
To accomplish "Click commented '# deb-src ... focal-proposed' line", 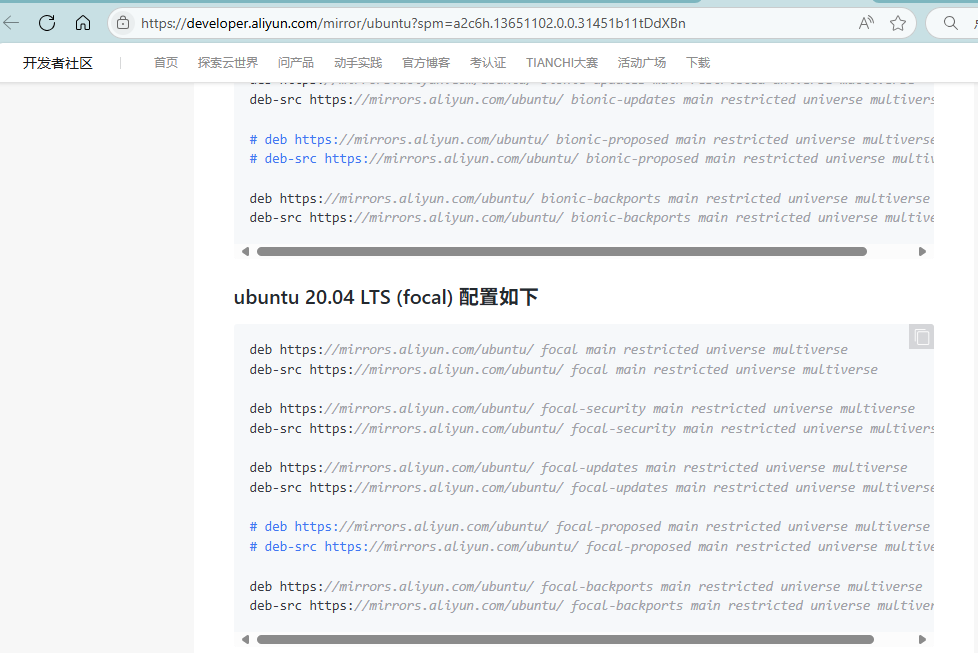I will click(x=591, y=546).
